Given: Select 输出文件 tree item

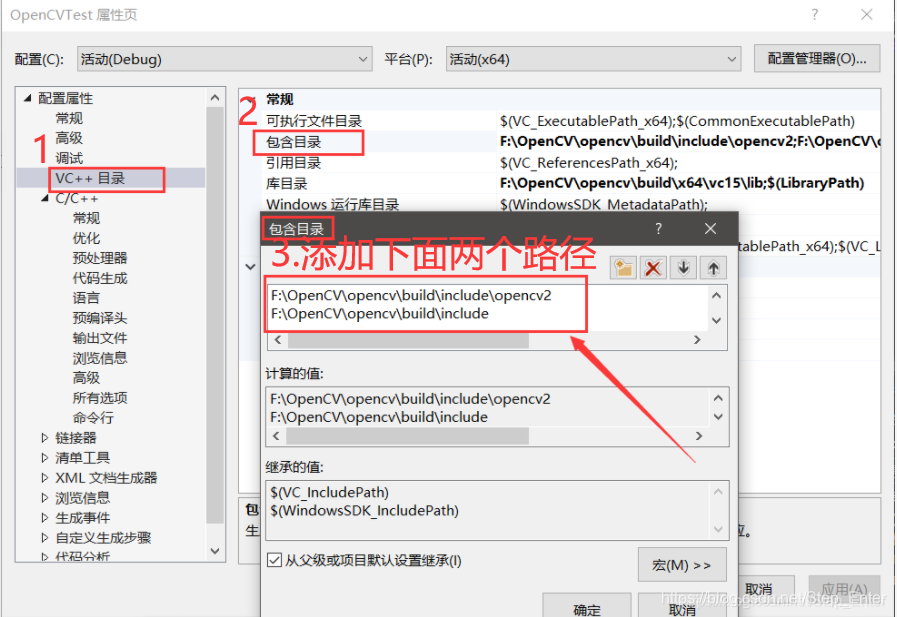Looking at the screenshot, I should (100, 338).
